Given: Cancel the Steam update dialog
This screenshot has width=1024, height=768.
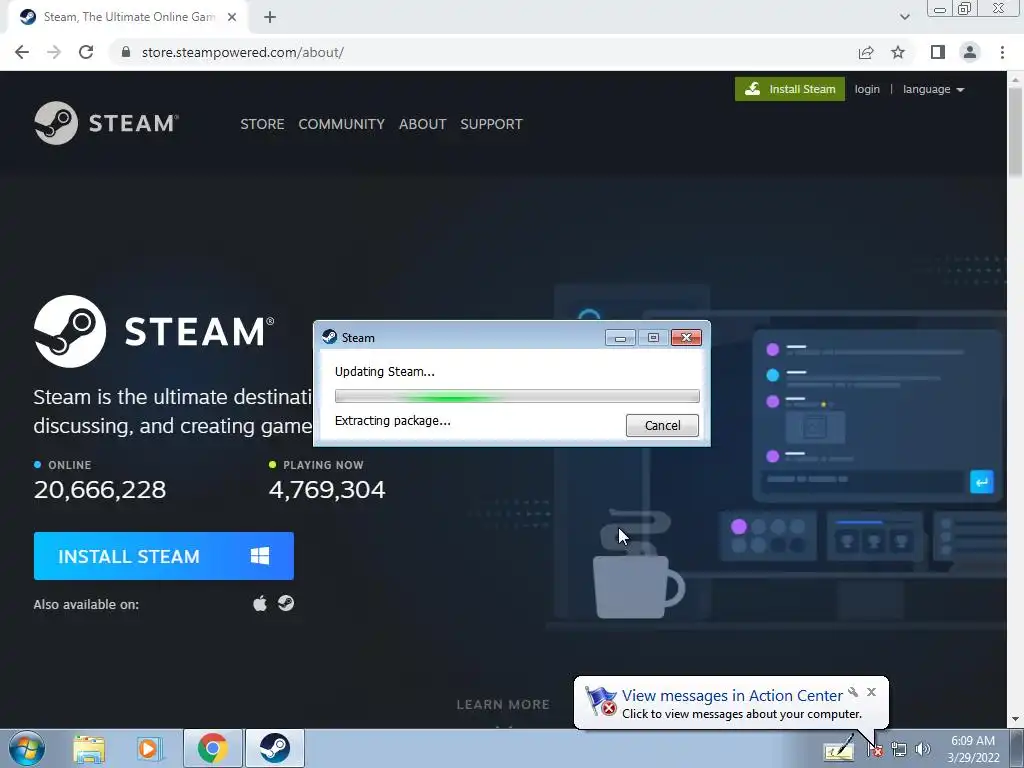Looking at the screenshot, I should [x=662, y=426].
